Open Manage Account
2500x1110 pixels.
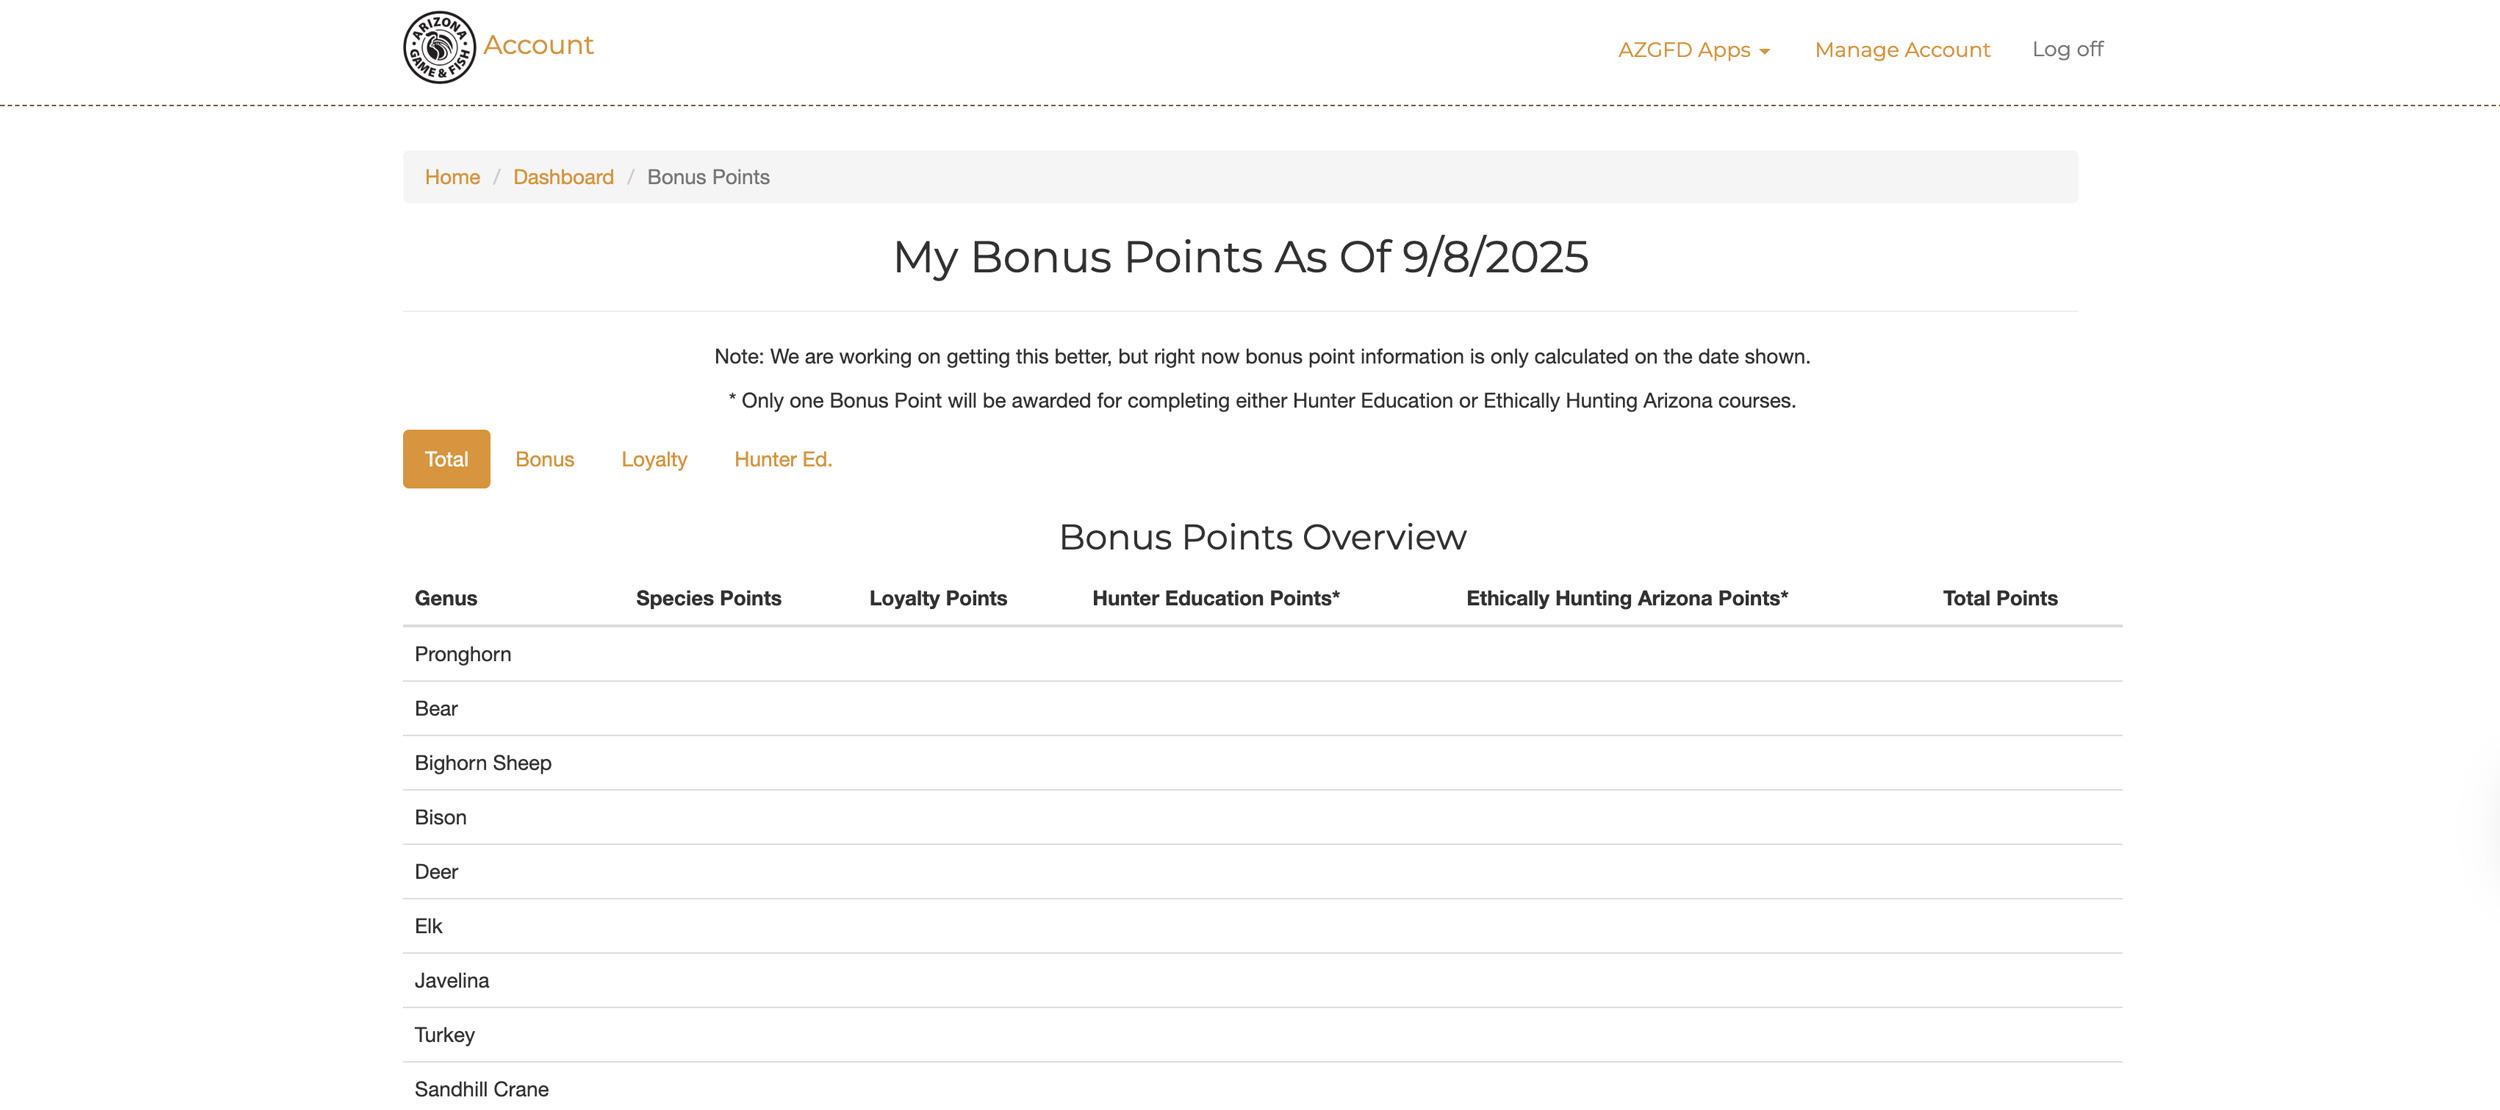1901,49
